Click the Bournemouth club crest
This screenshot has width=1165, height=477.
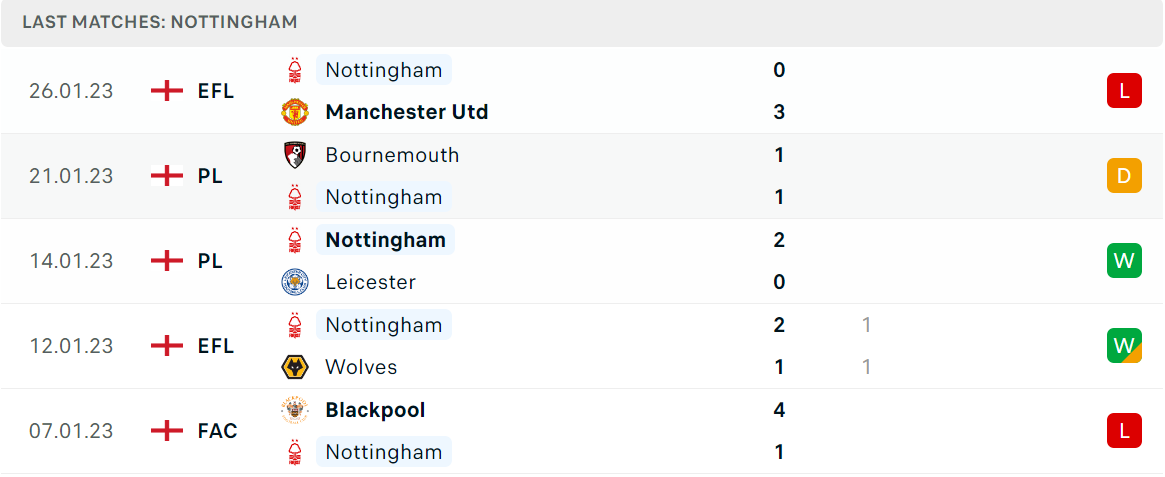[x=295, y=155]
